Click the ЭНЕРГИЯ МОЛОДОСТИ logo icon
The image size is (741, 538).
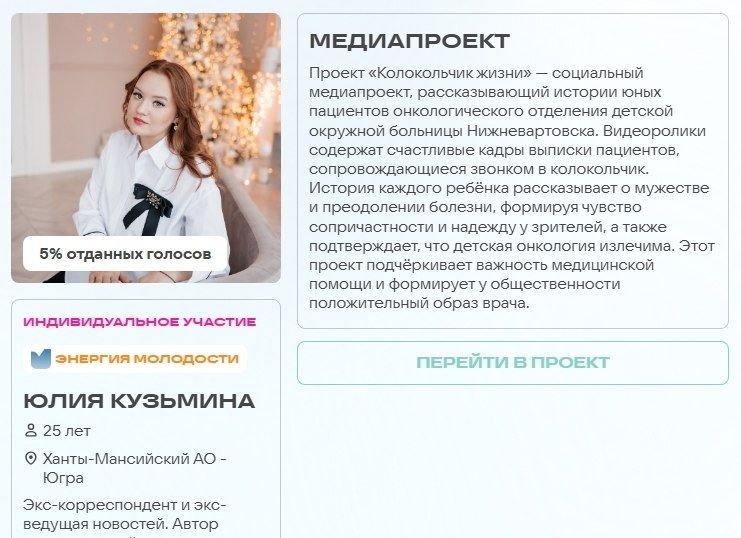coord(41,359)
